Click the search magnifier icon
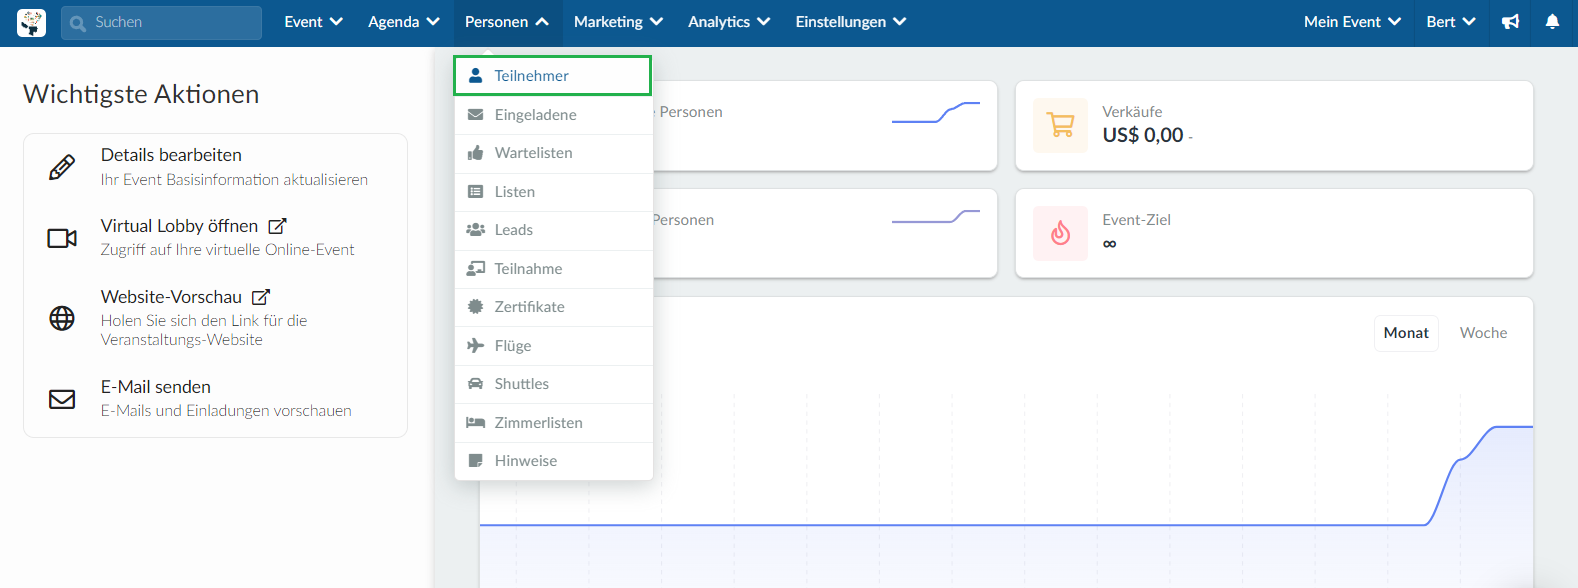The height and width of the screenshot is (588, 1578). [x=78, y=23]
